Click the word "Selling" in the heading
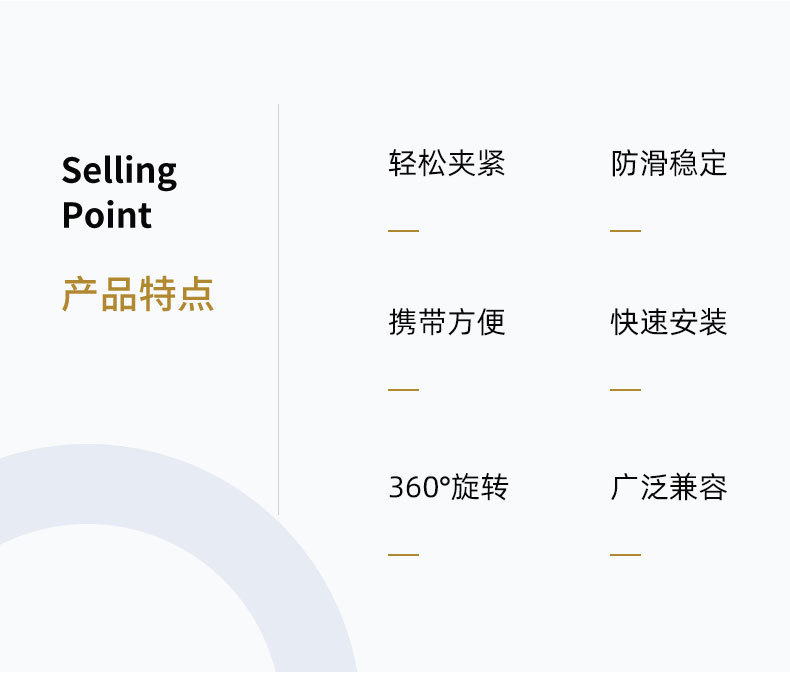Viewport: 790px width, 680px height. coord(119,171)
